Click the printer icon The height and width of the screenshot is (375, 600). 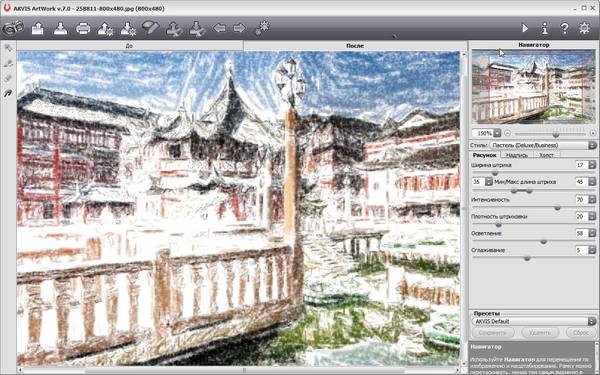(83, 29)
